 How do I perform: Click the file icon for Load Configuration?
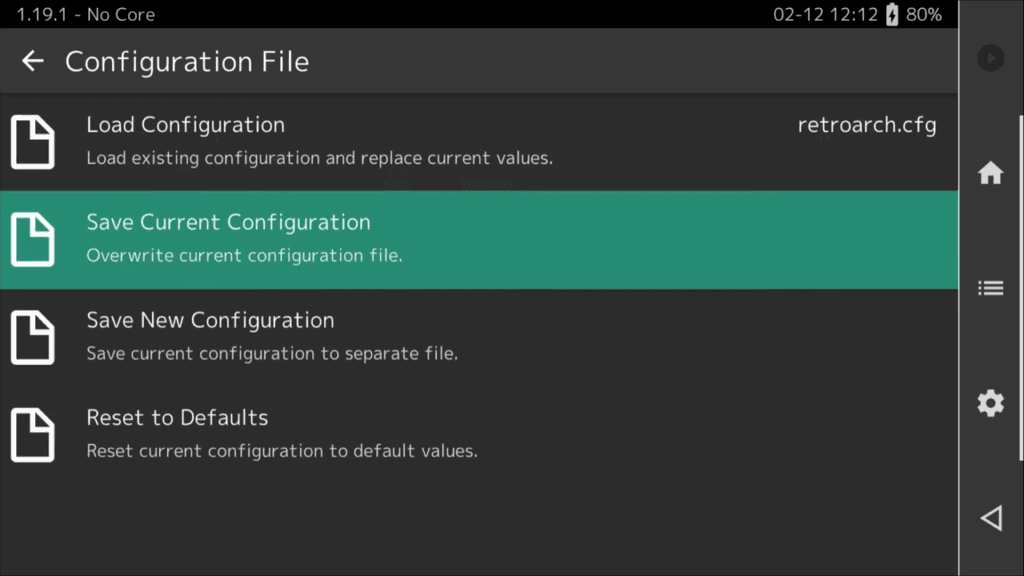coord(32,142)
